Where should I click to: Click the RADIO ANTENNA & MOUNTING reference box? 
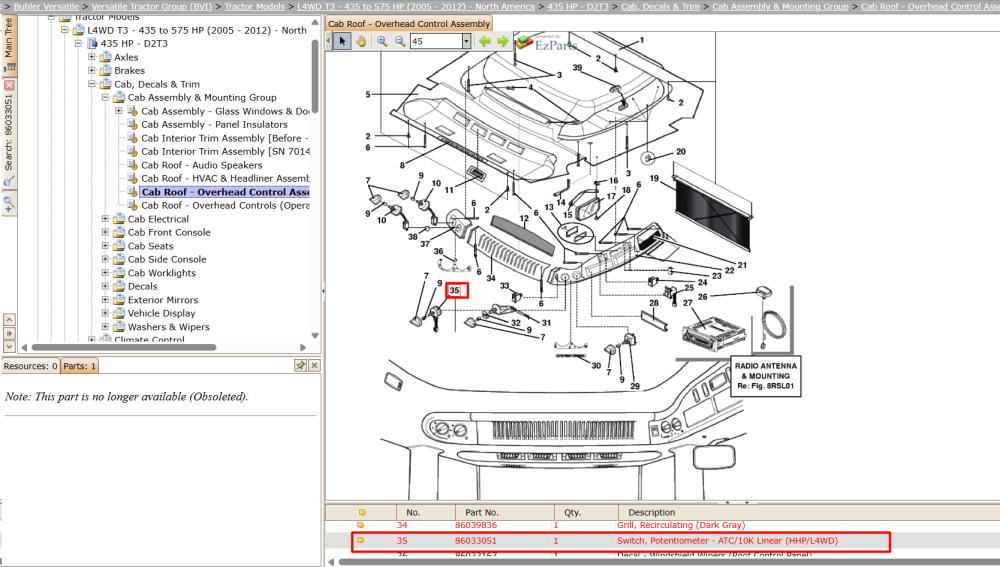pos(765,376)
